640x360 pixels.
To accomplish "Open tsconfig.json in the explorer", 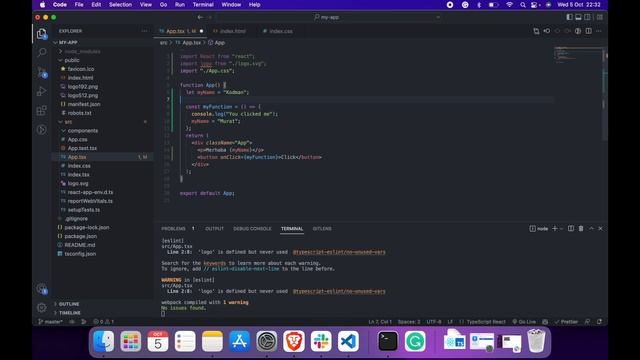I will pos(80,253).
